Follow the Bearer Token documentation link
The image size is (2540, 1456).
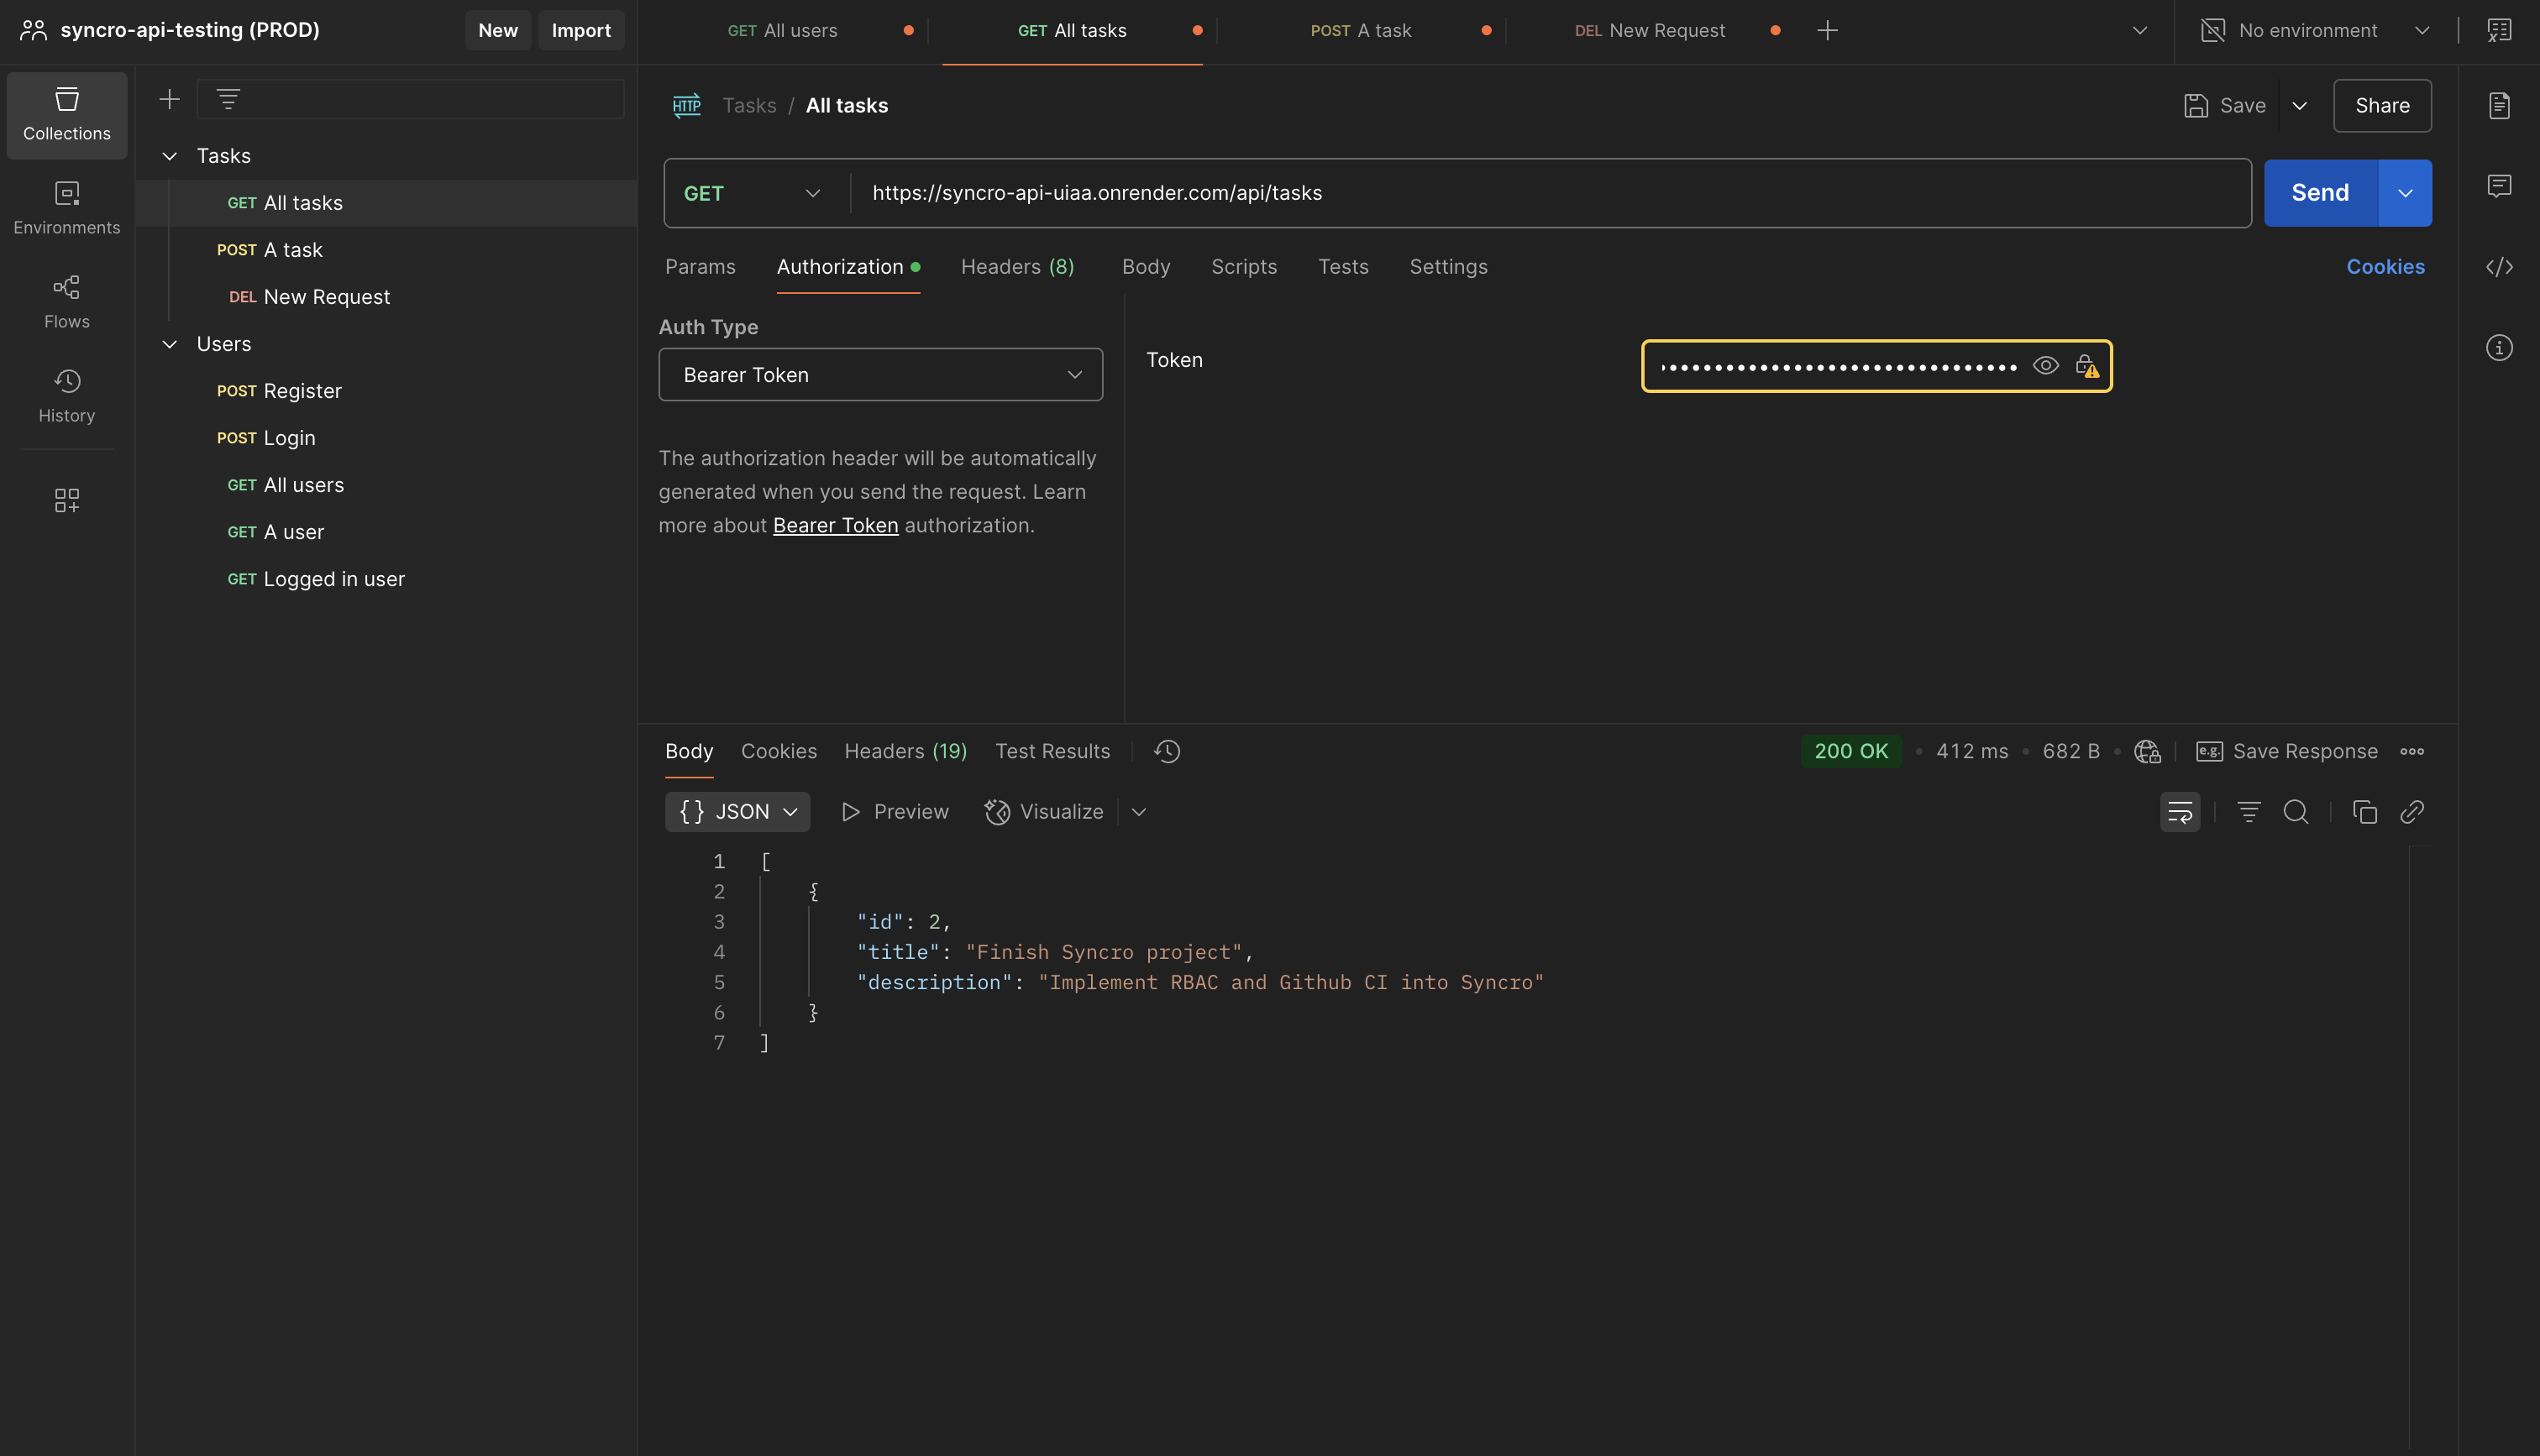pos(835,526)
